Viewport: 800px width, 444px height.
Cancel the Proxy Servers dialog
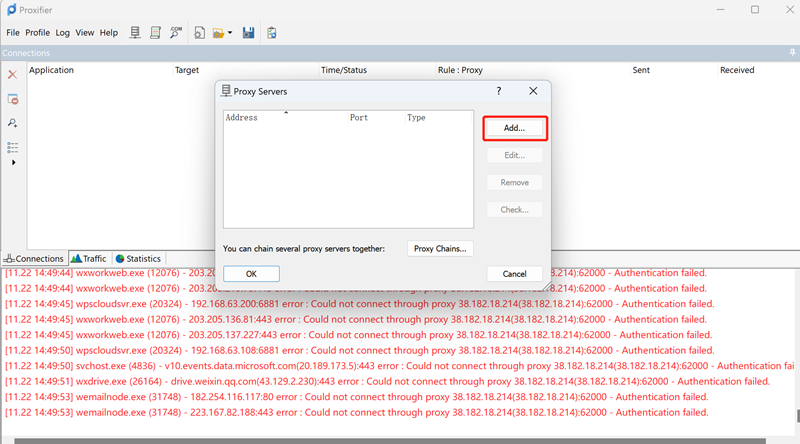point(514,274)
